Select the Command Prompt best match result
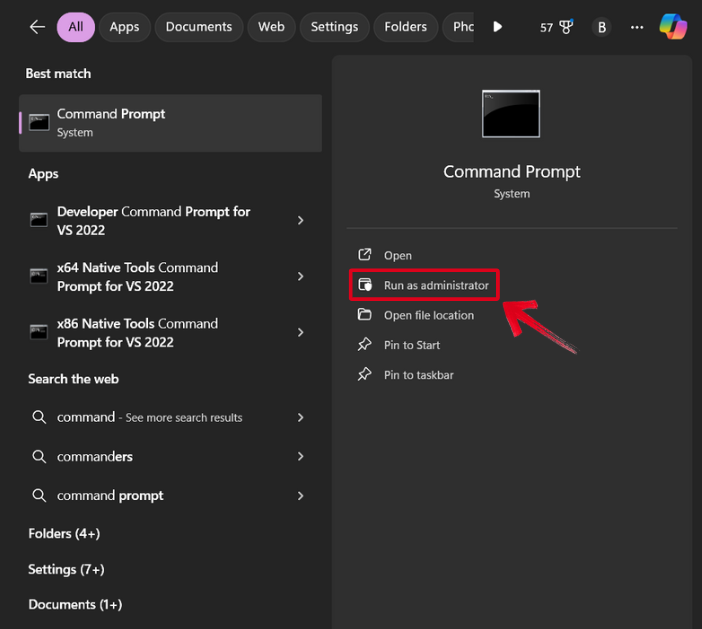702x629 pixels. point(170,123)
